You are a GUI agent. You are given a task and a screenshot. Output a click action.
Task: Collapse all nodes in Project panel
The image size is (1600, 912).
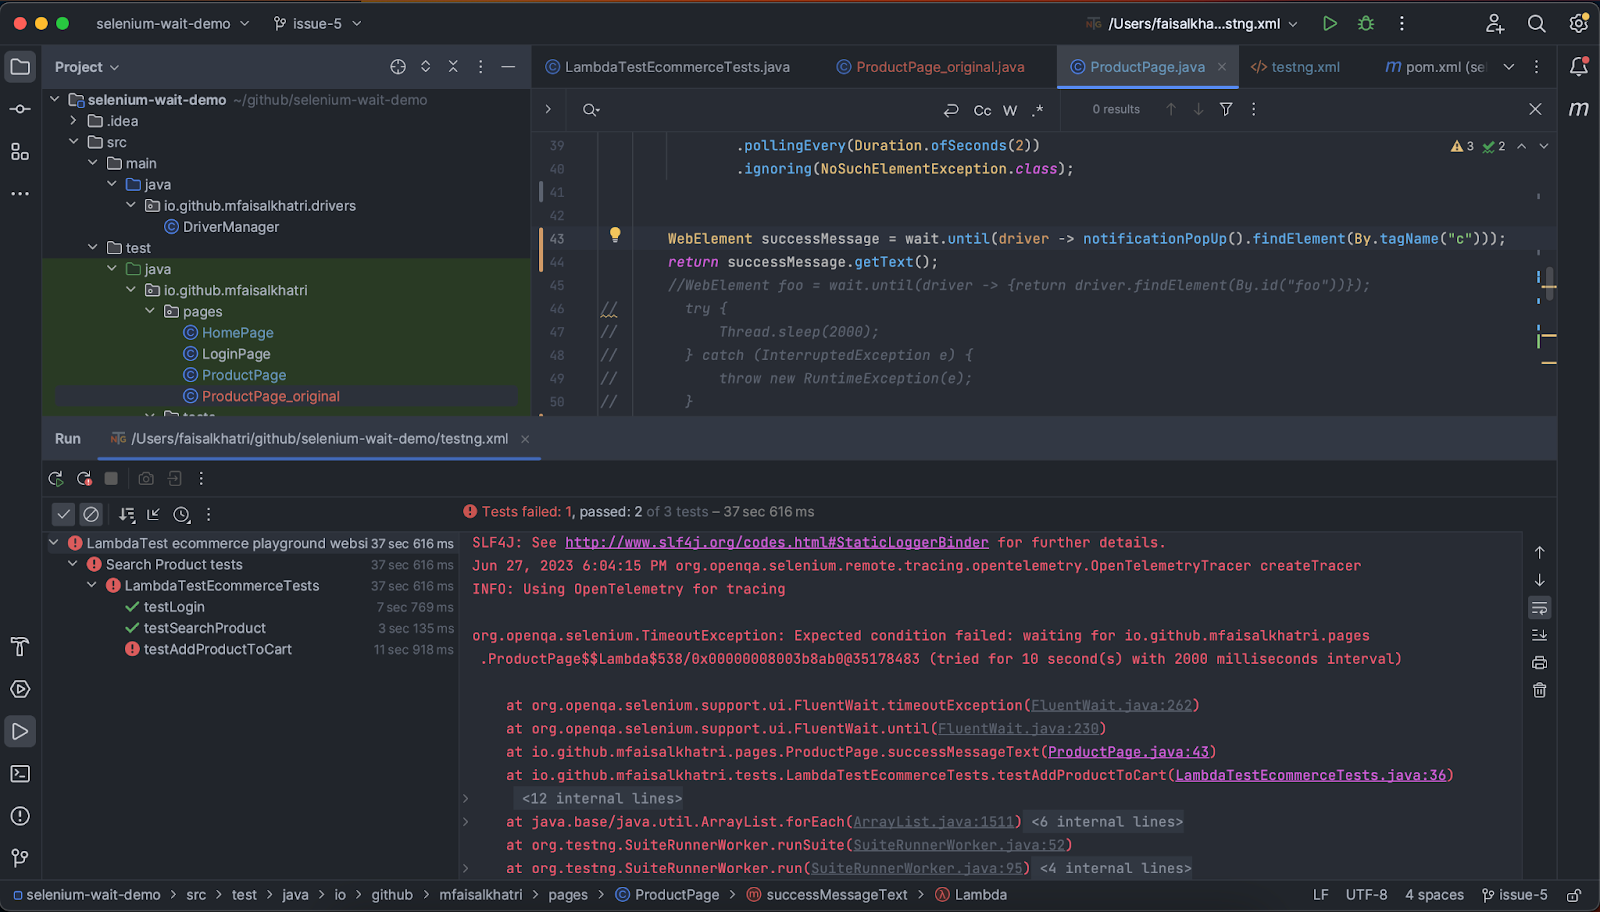(x=452, y=66)
